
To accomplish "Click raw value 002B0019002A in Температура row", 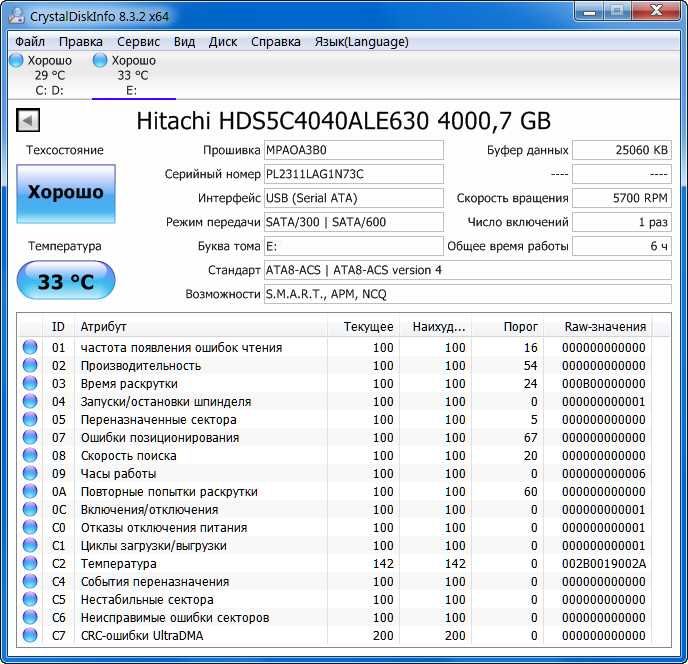I will (604, 564).
